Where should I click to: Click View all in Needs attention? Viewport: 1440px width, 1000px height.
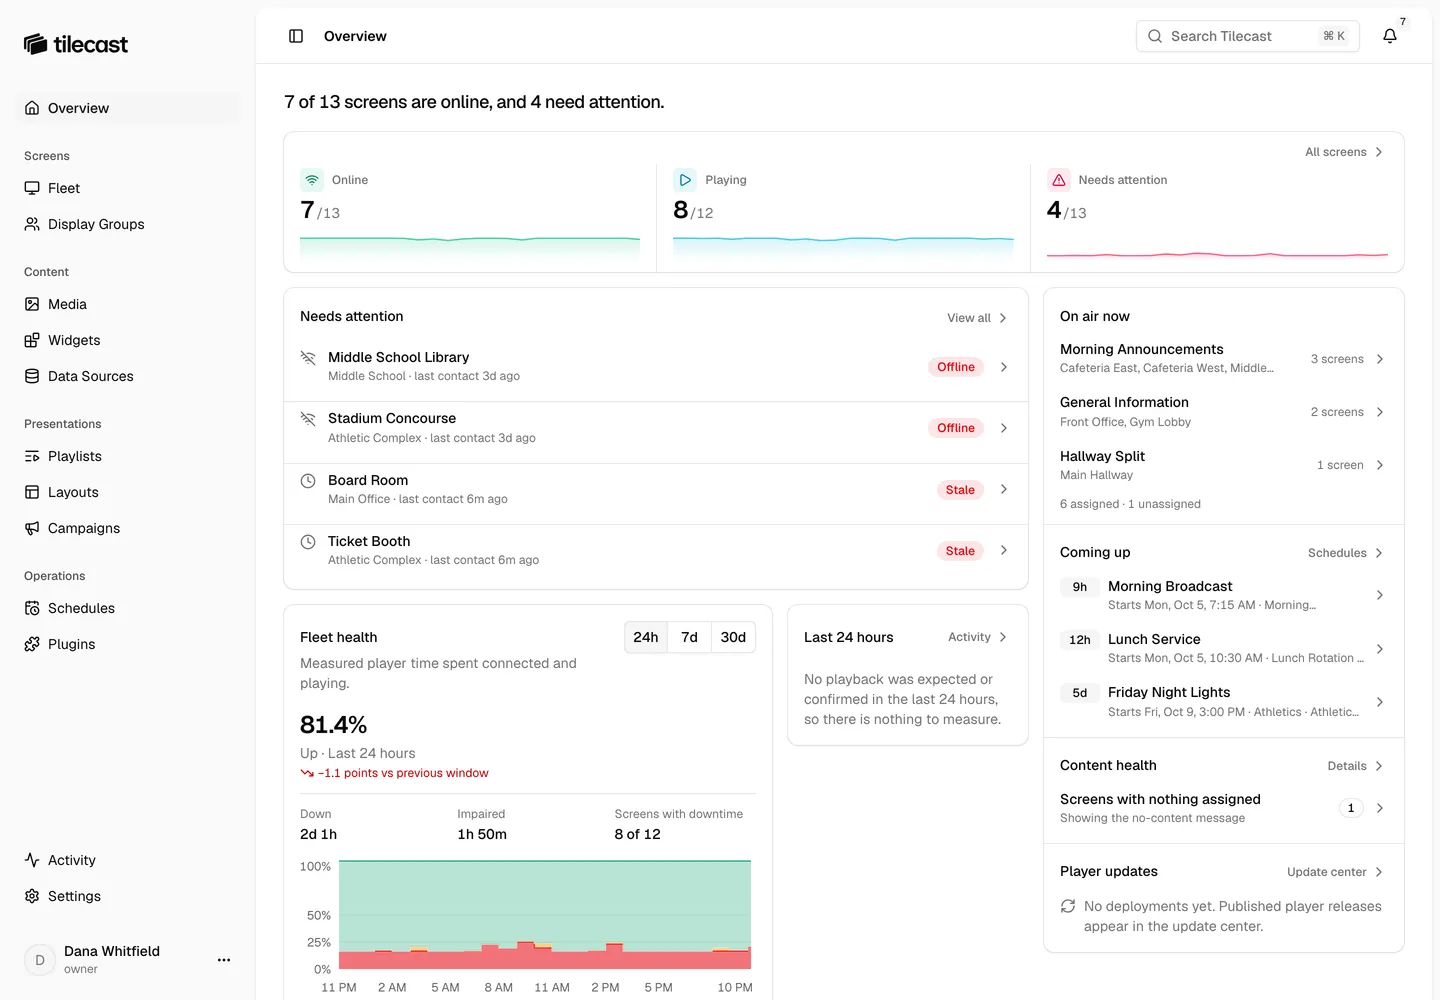click(977, 318)
